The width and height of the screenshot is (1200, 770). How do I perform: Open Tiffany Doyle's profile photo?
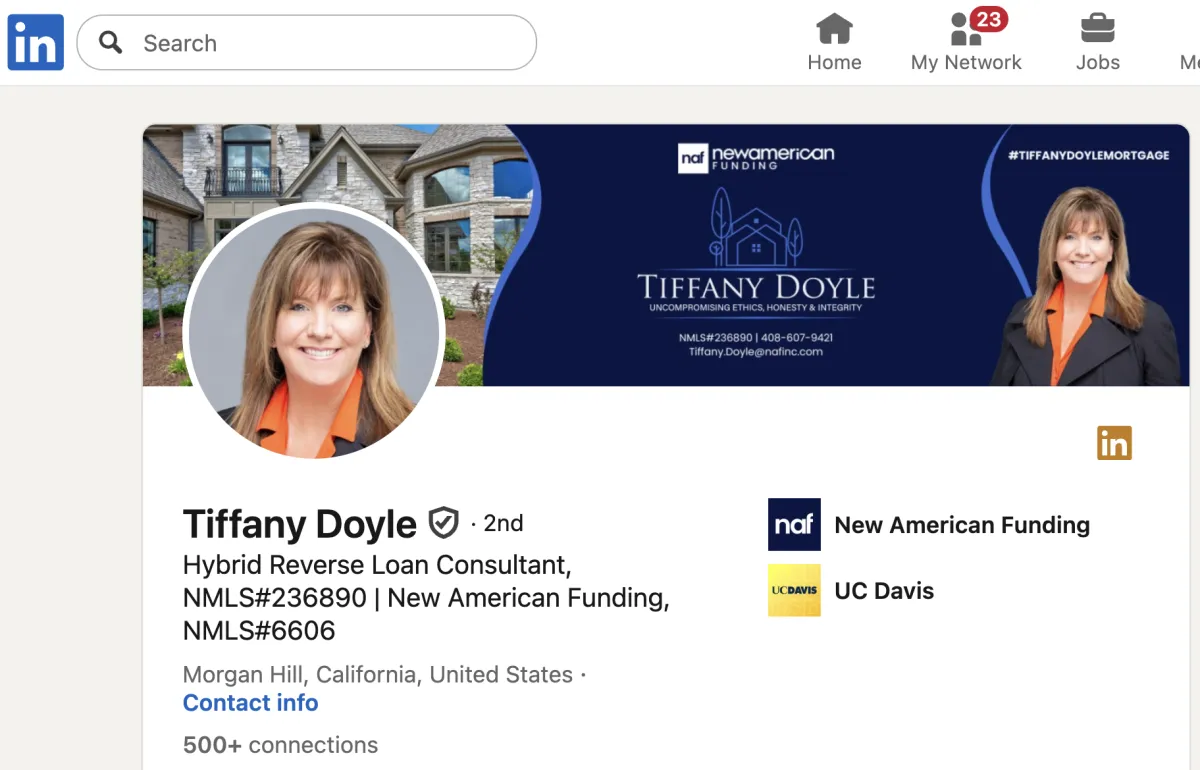[315, 332]
